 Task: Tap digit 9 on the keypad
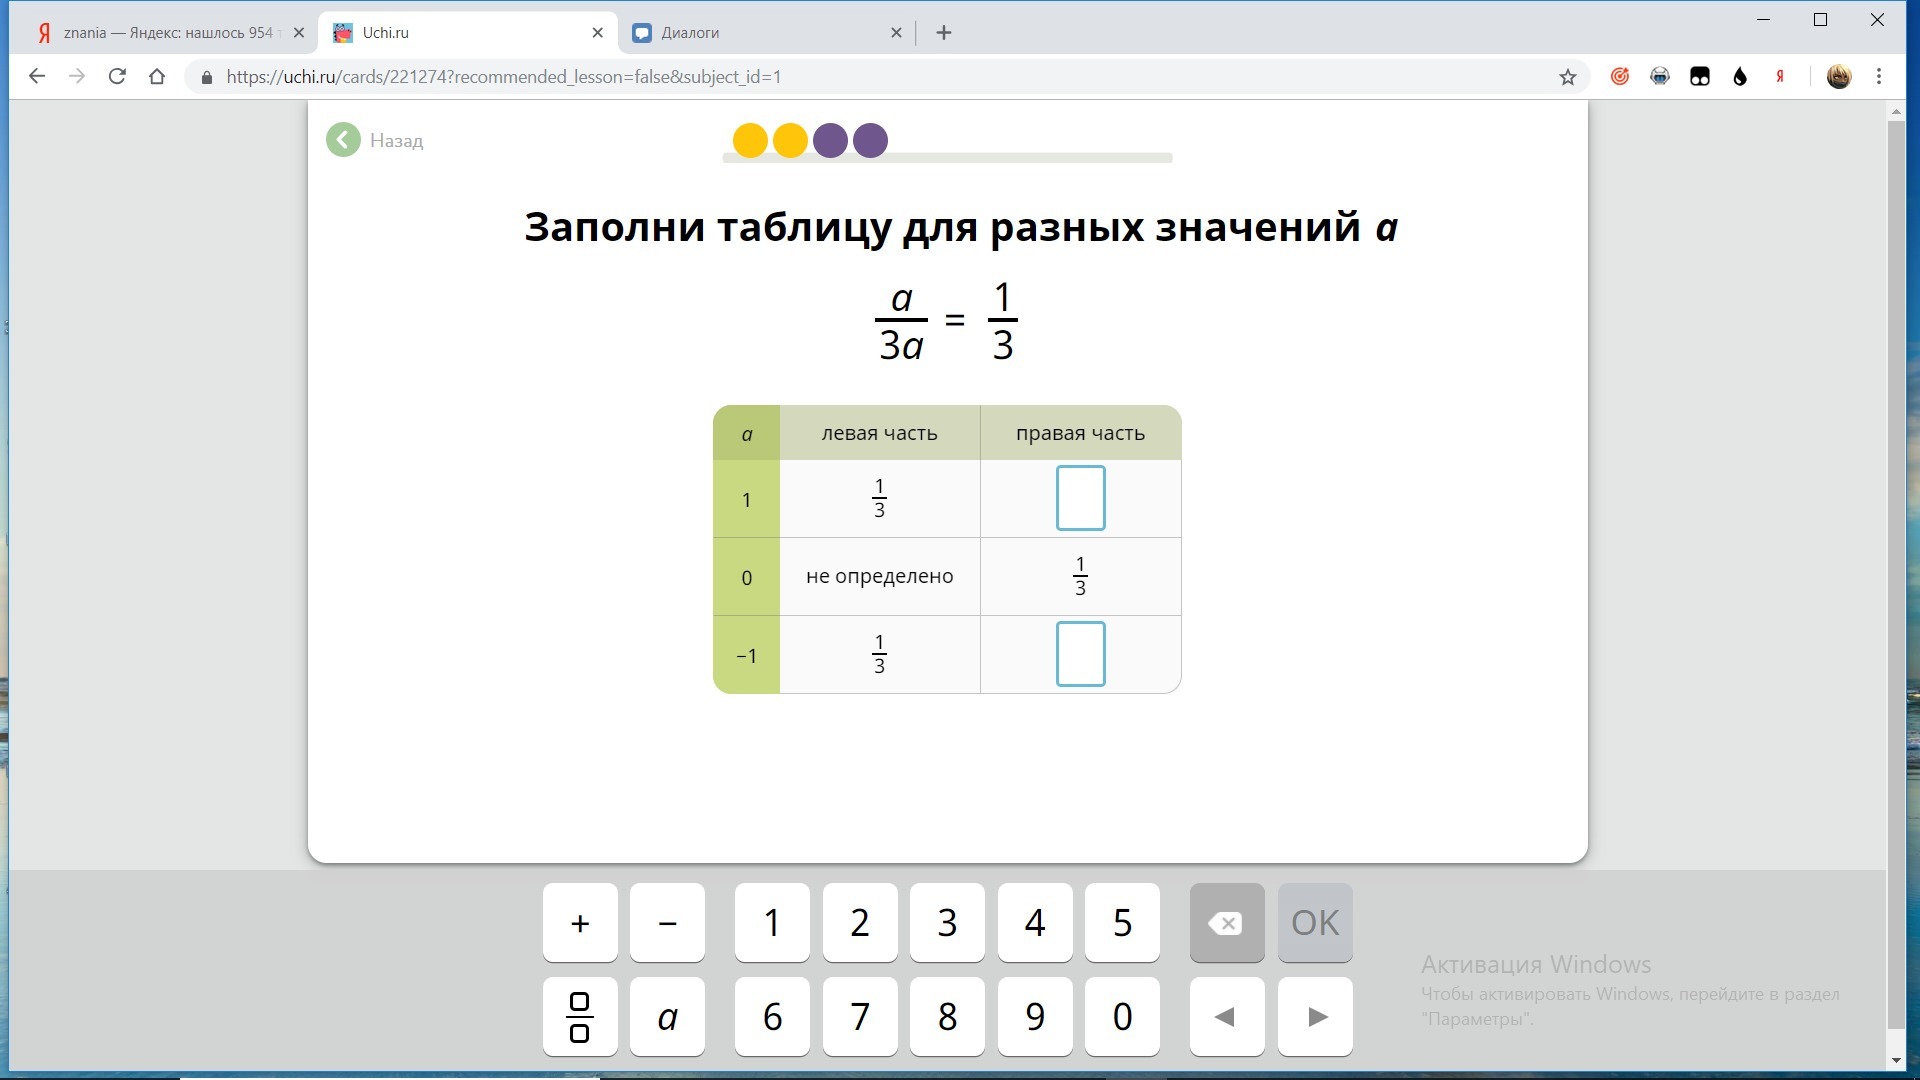[1035, 1017]
